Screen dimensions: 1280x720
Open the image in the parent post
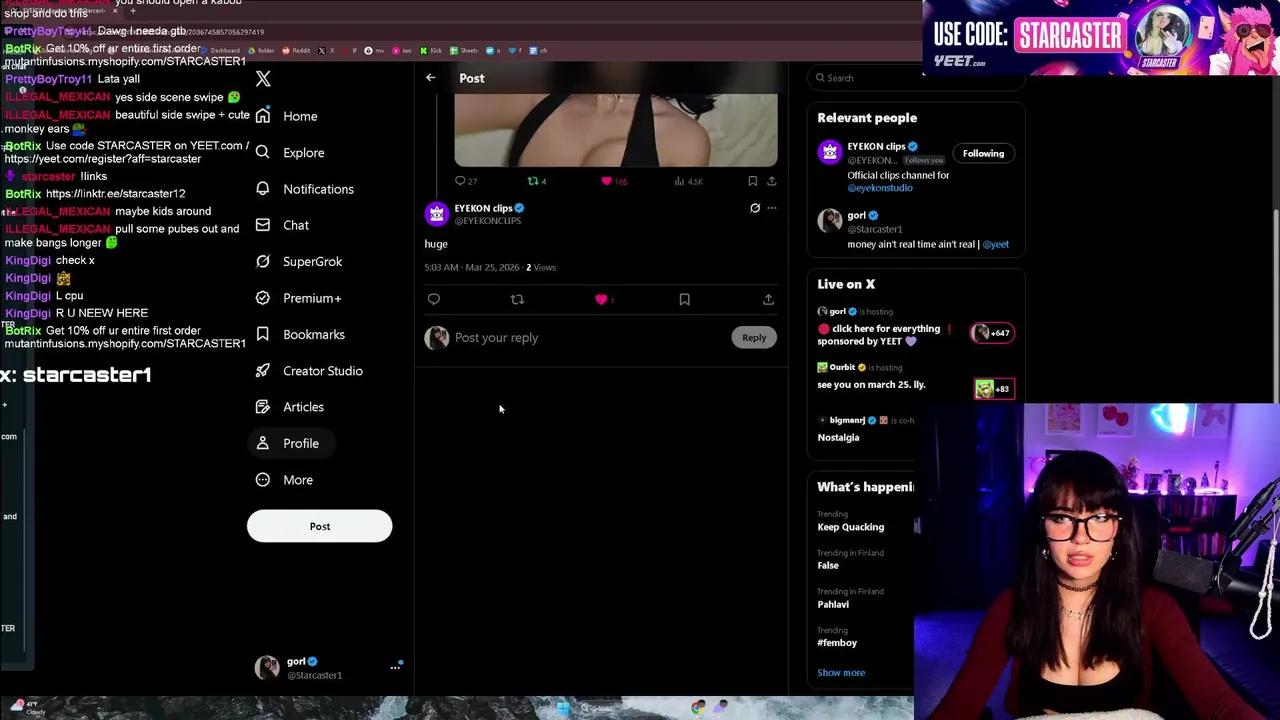[616, 130]
